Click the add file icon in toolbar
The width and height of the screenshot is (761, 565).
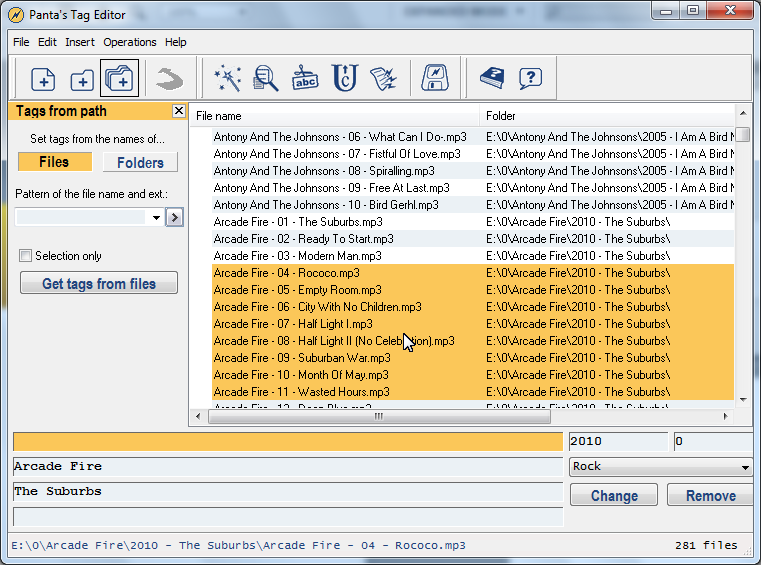pyautogui.click(x=43, y=79)
